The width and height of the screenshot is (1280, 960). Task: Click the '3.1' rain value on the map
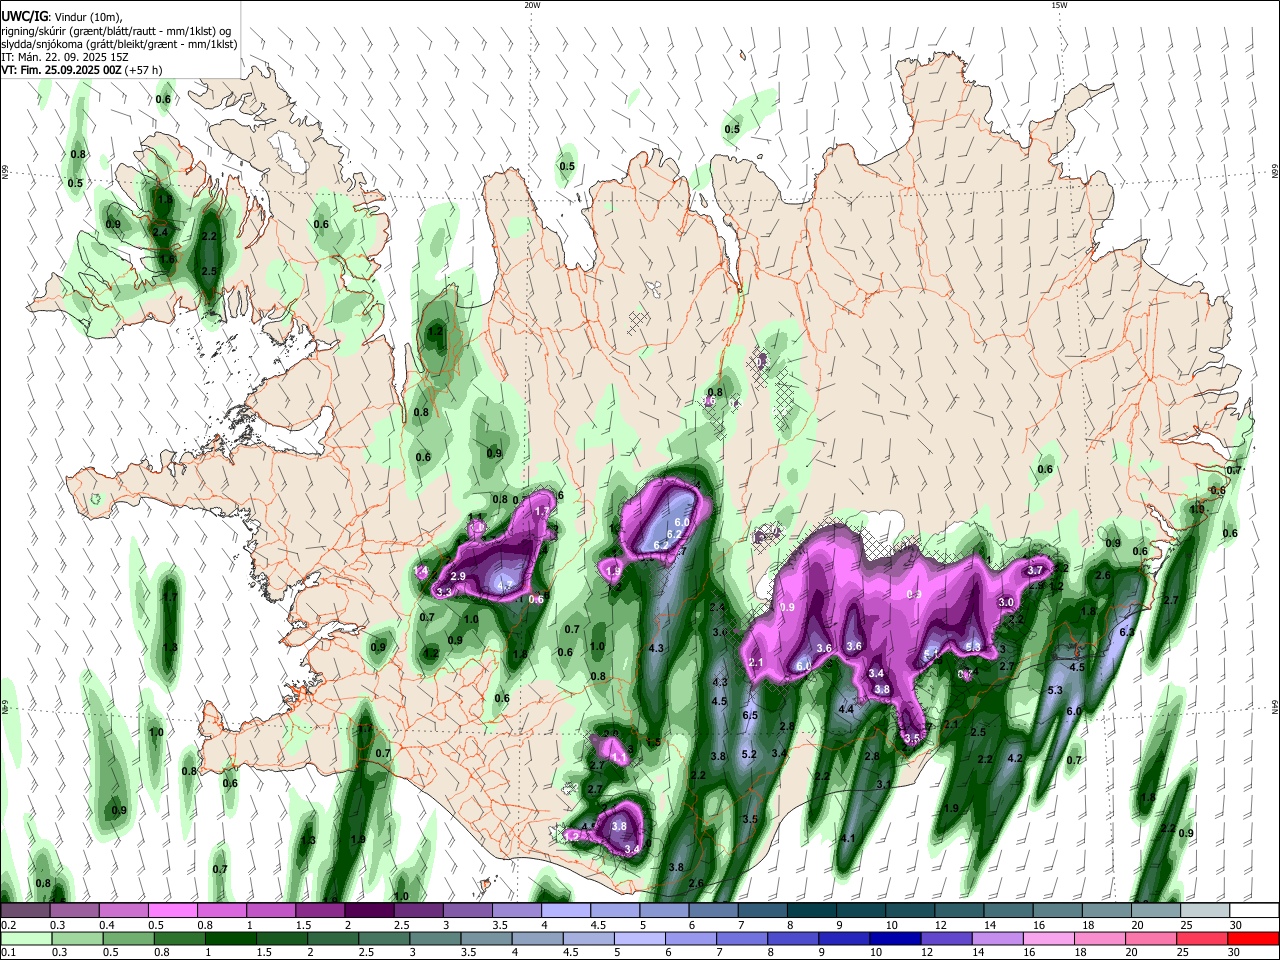point(884,785)
